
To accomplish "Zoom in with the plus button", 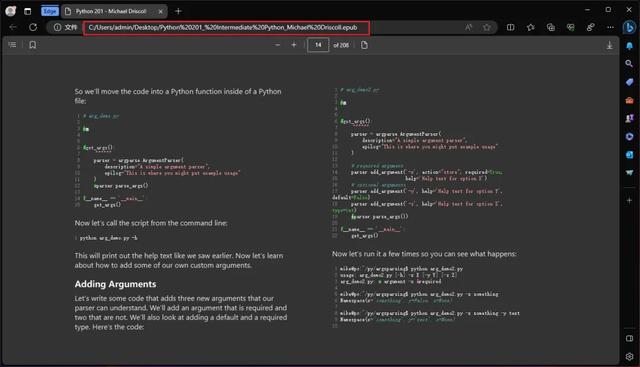I will pos(293,45).
